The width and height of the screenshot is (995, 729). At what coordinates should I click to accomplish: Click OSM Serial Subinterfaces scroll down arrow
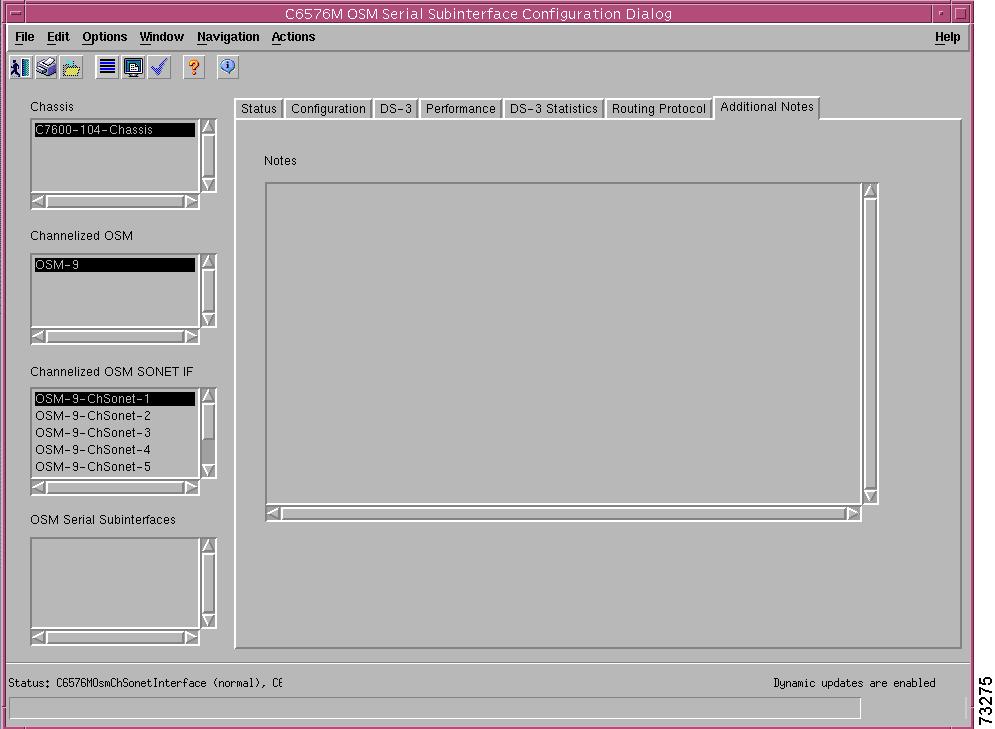click(208, 620)
